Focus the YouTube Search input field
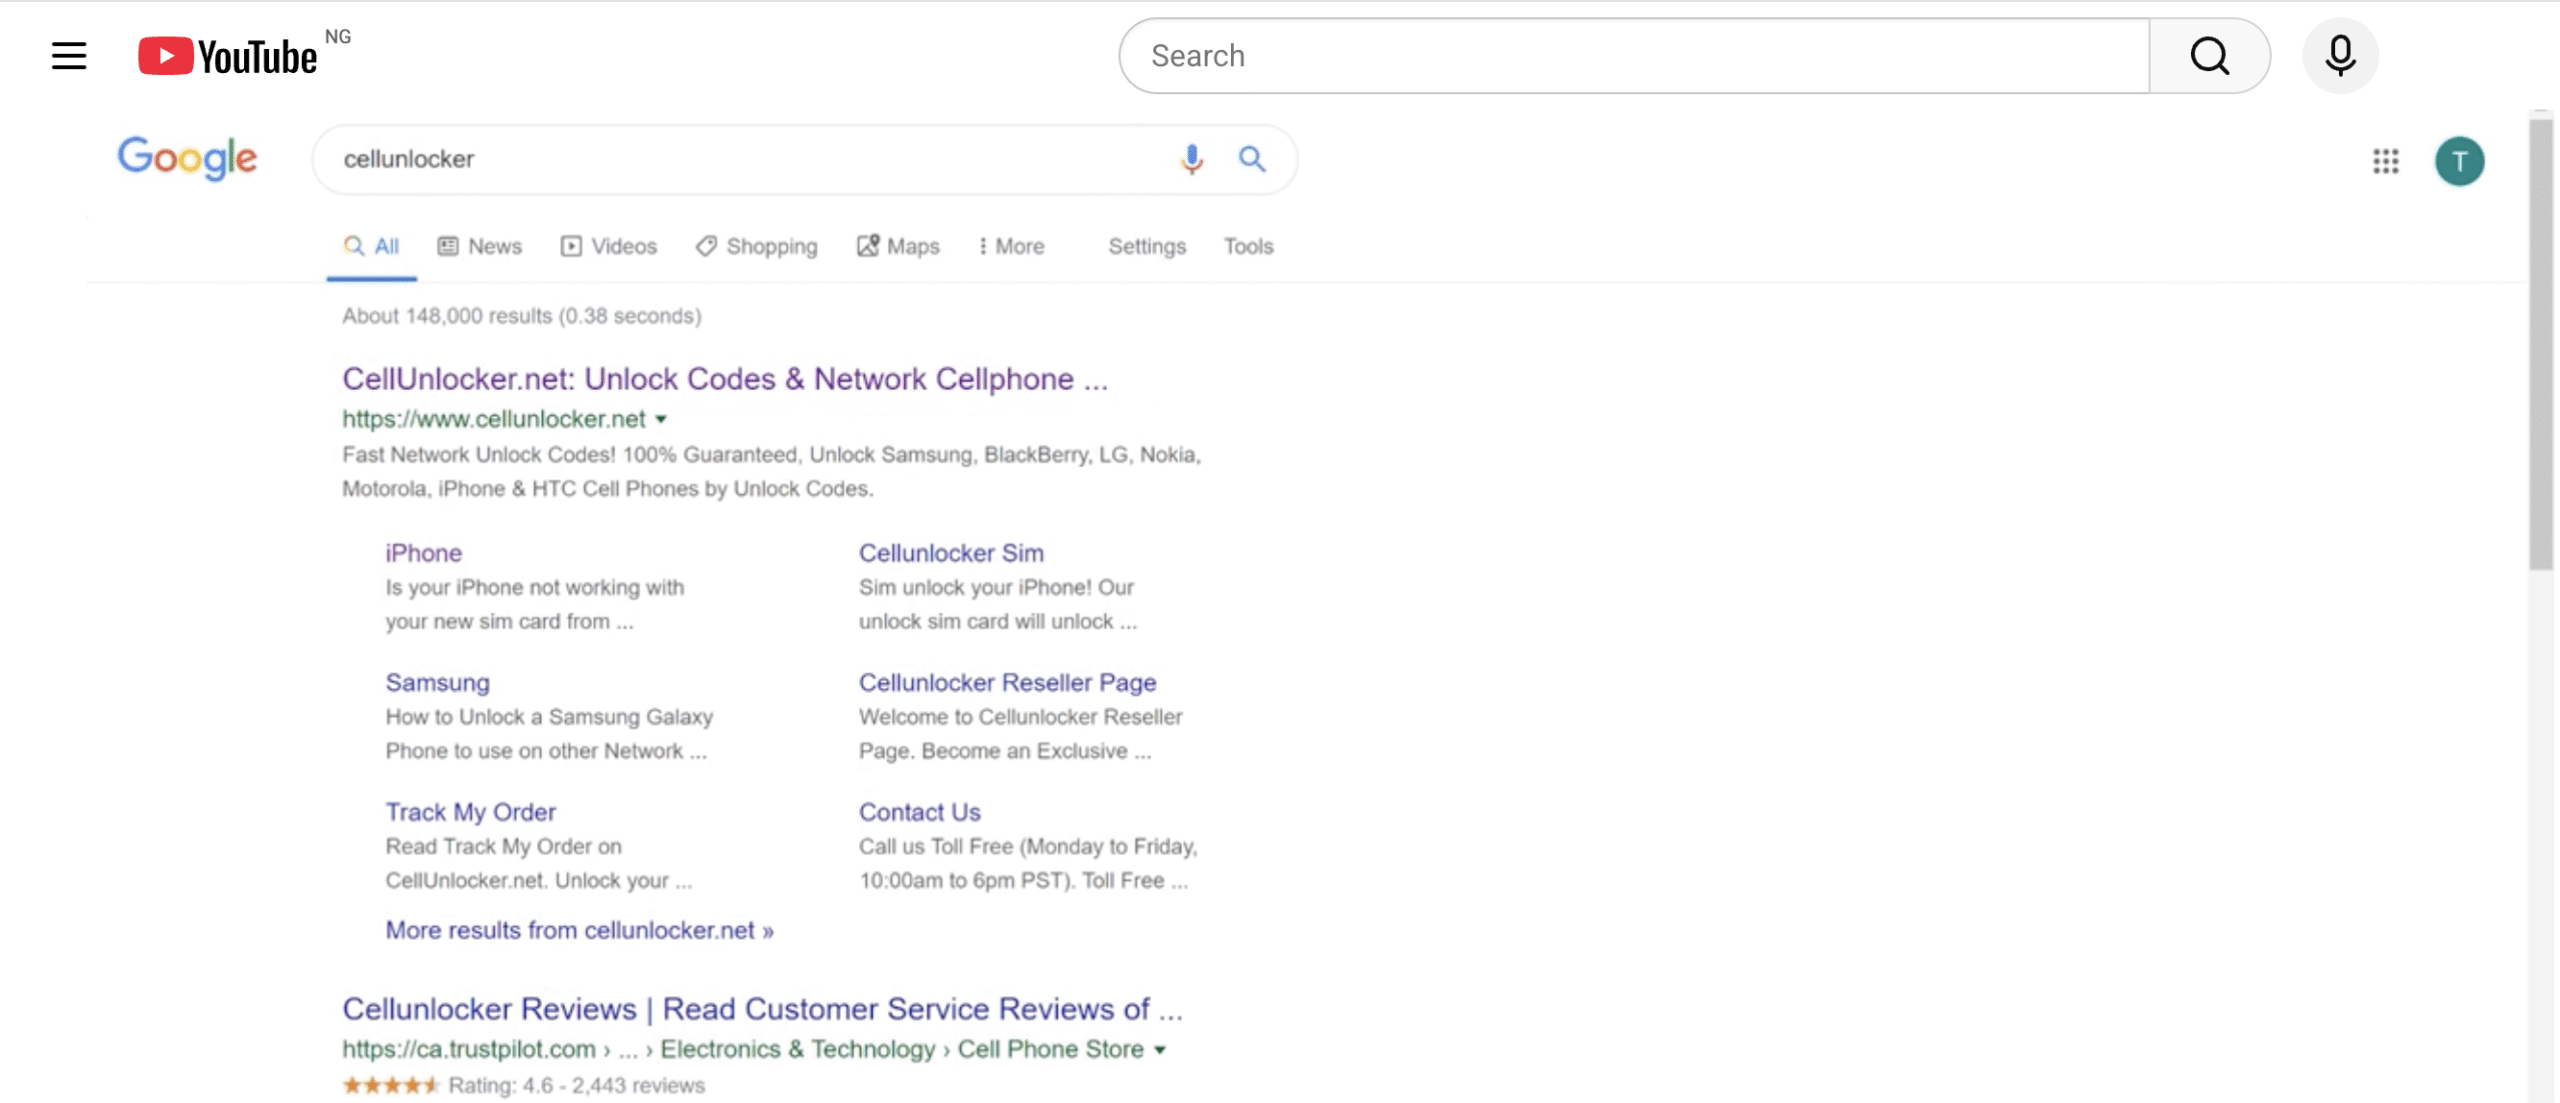 click(1634, 56)
